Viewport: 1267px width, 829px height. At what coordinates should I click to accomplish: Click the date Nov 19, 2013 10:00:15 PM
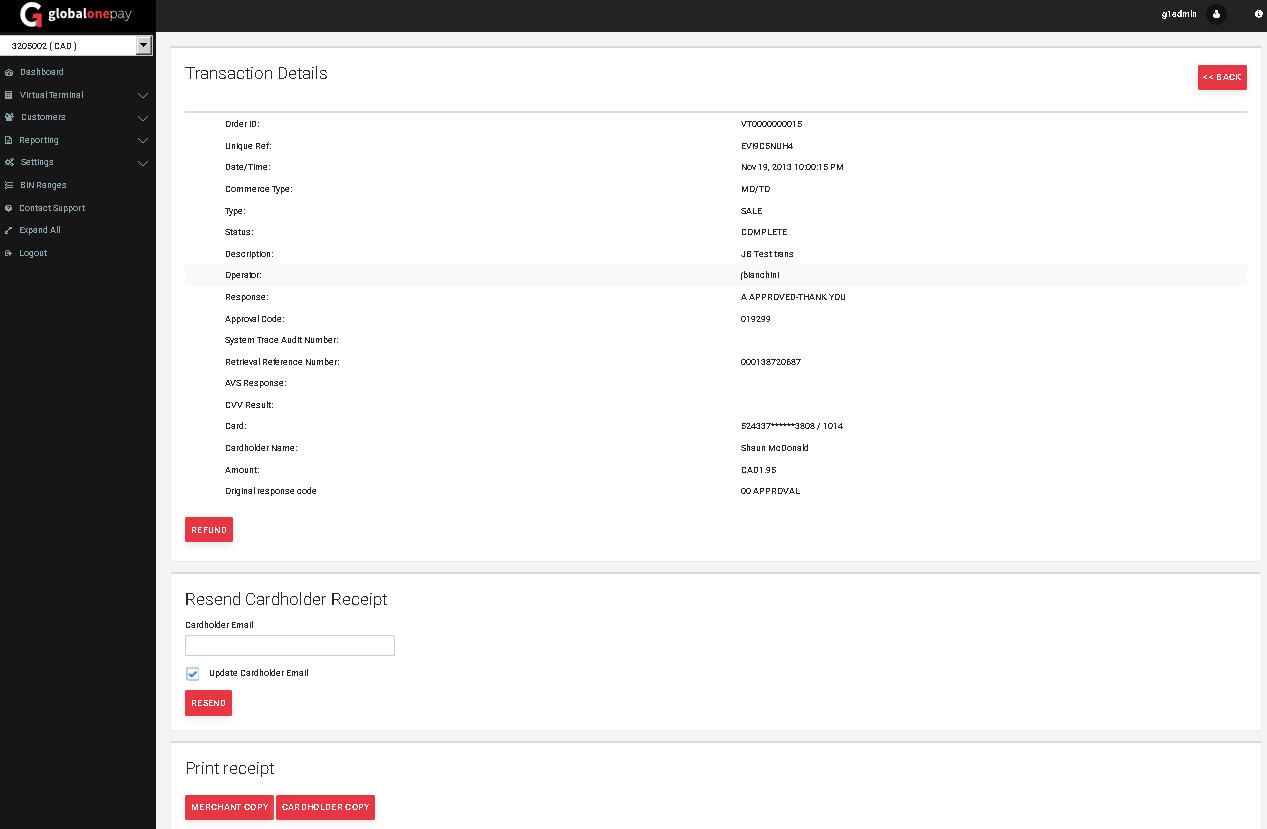click(792, 167)
